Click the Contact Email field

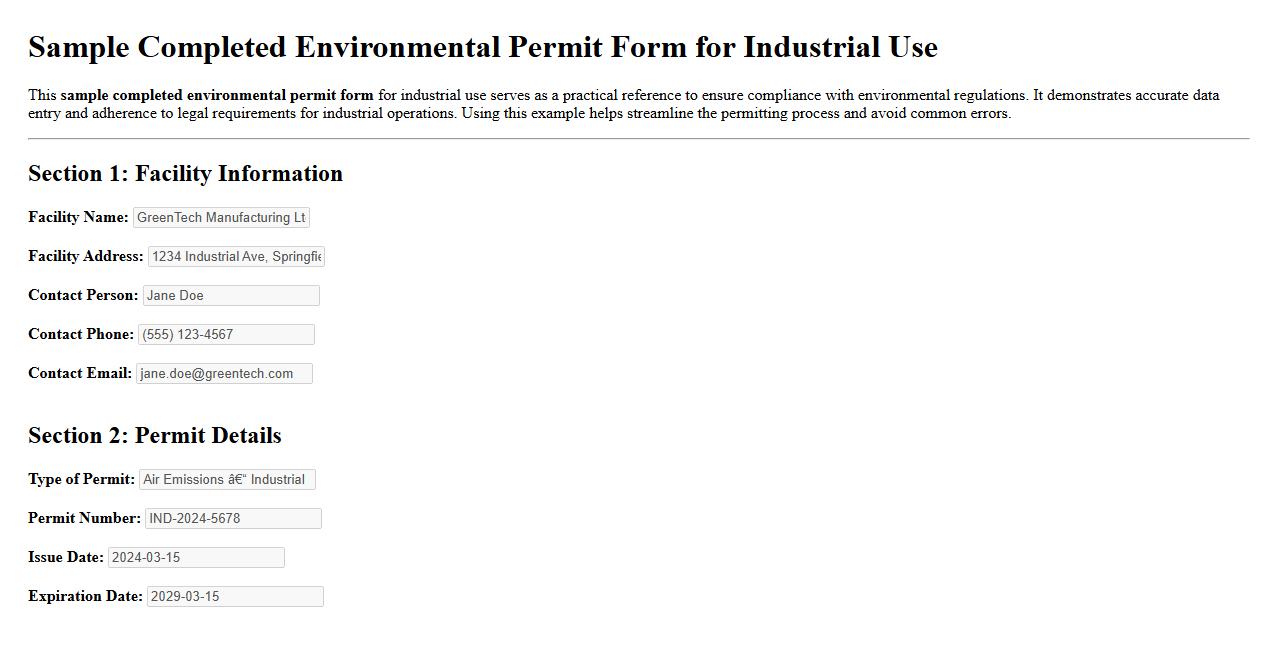click(x=224, y=373)
